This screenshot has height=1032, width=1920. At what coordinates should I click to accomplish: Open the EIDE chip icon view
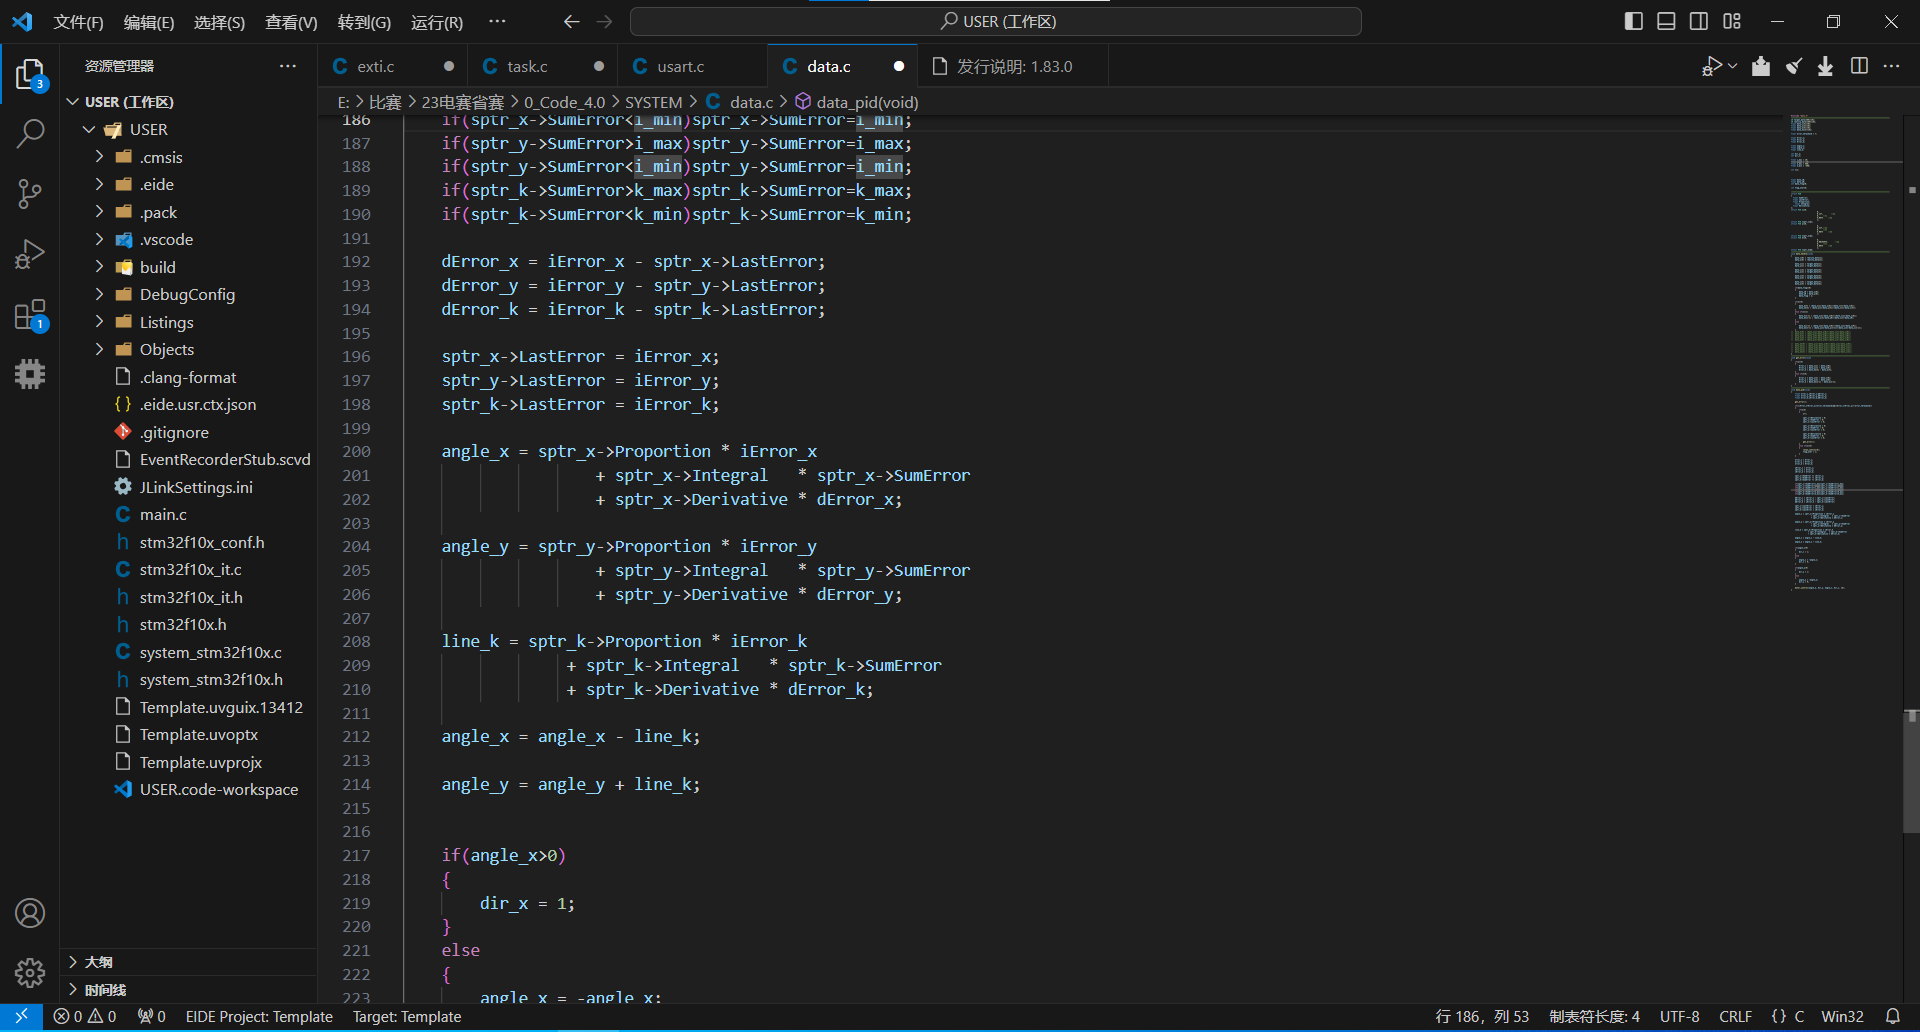[x=30, y=374]
